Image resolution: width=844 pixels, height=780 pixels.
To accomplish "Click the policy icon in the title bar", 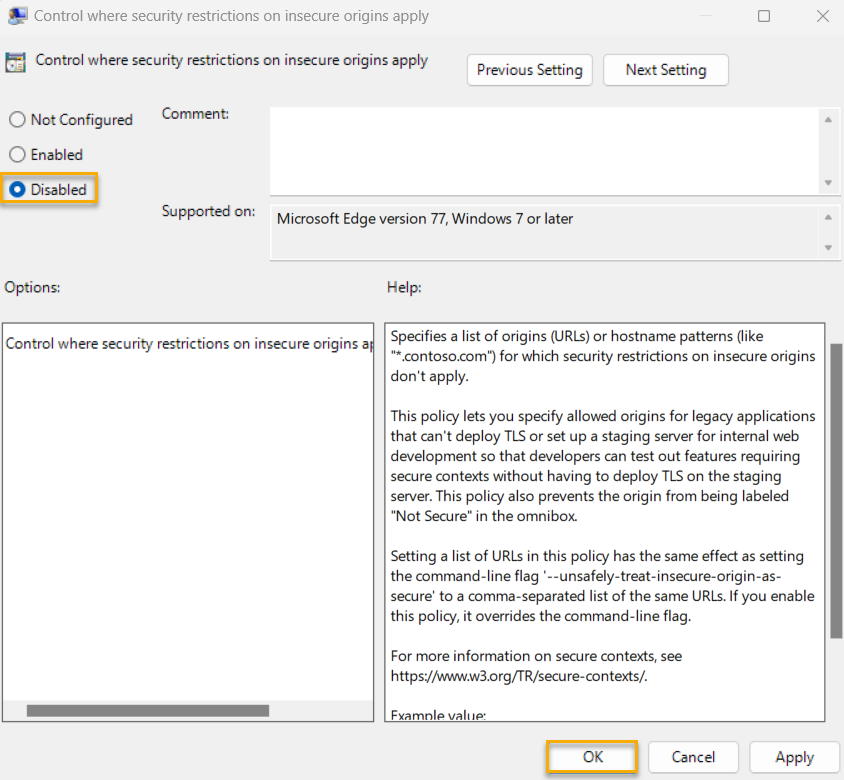I will coord(17,16).
